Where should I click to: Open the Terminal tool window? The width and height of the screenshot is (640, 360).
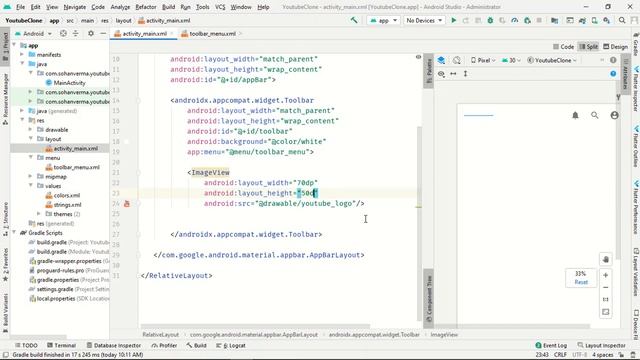pos(62,345)
